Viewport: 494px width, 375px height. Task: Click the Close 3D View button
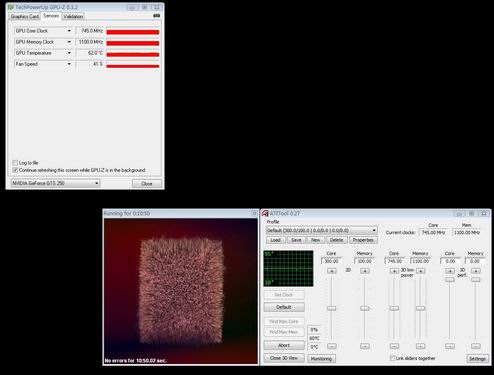284,358
